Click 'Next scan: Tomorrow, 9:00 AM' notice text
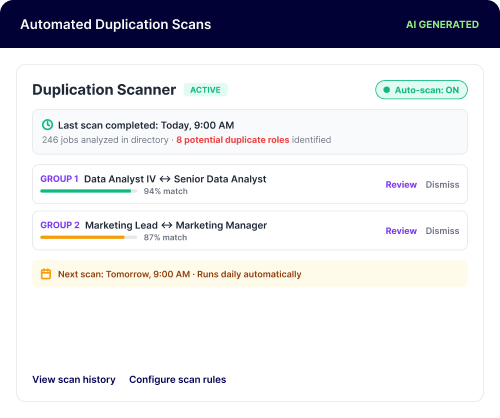500x418 pixels. pos(124,274)
